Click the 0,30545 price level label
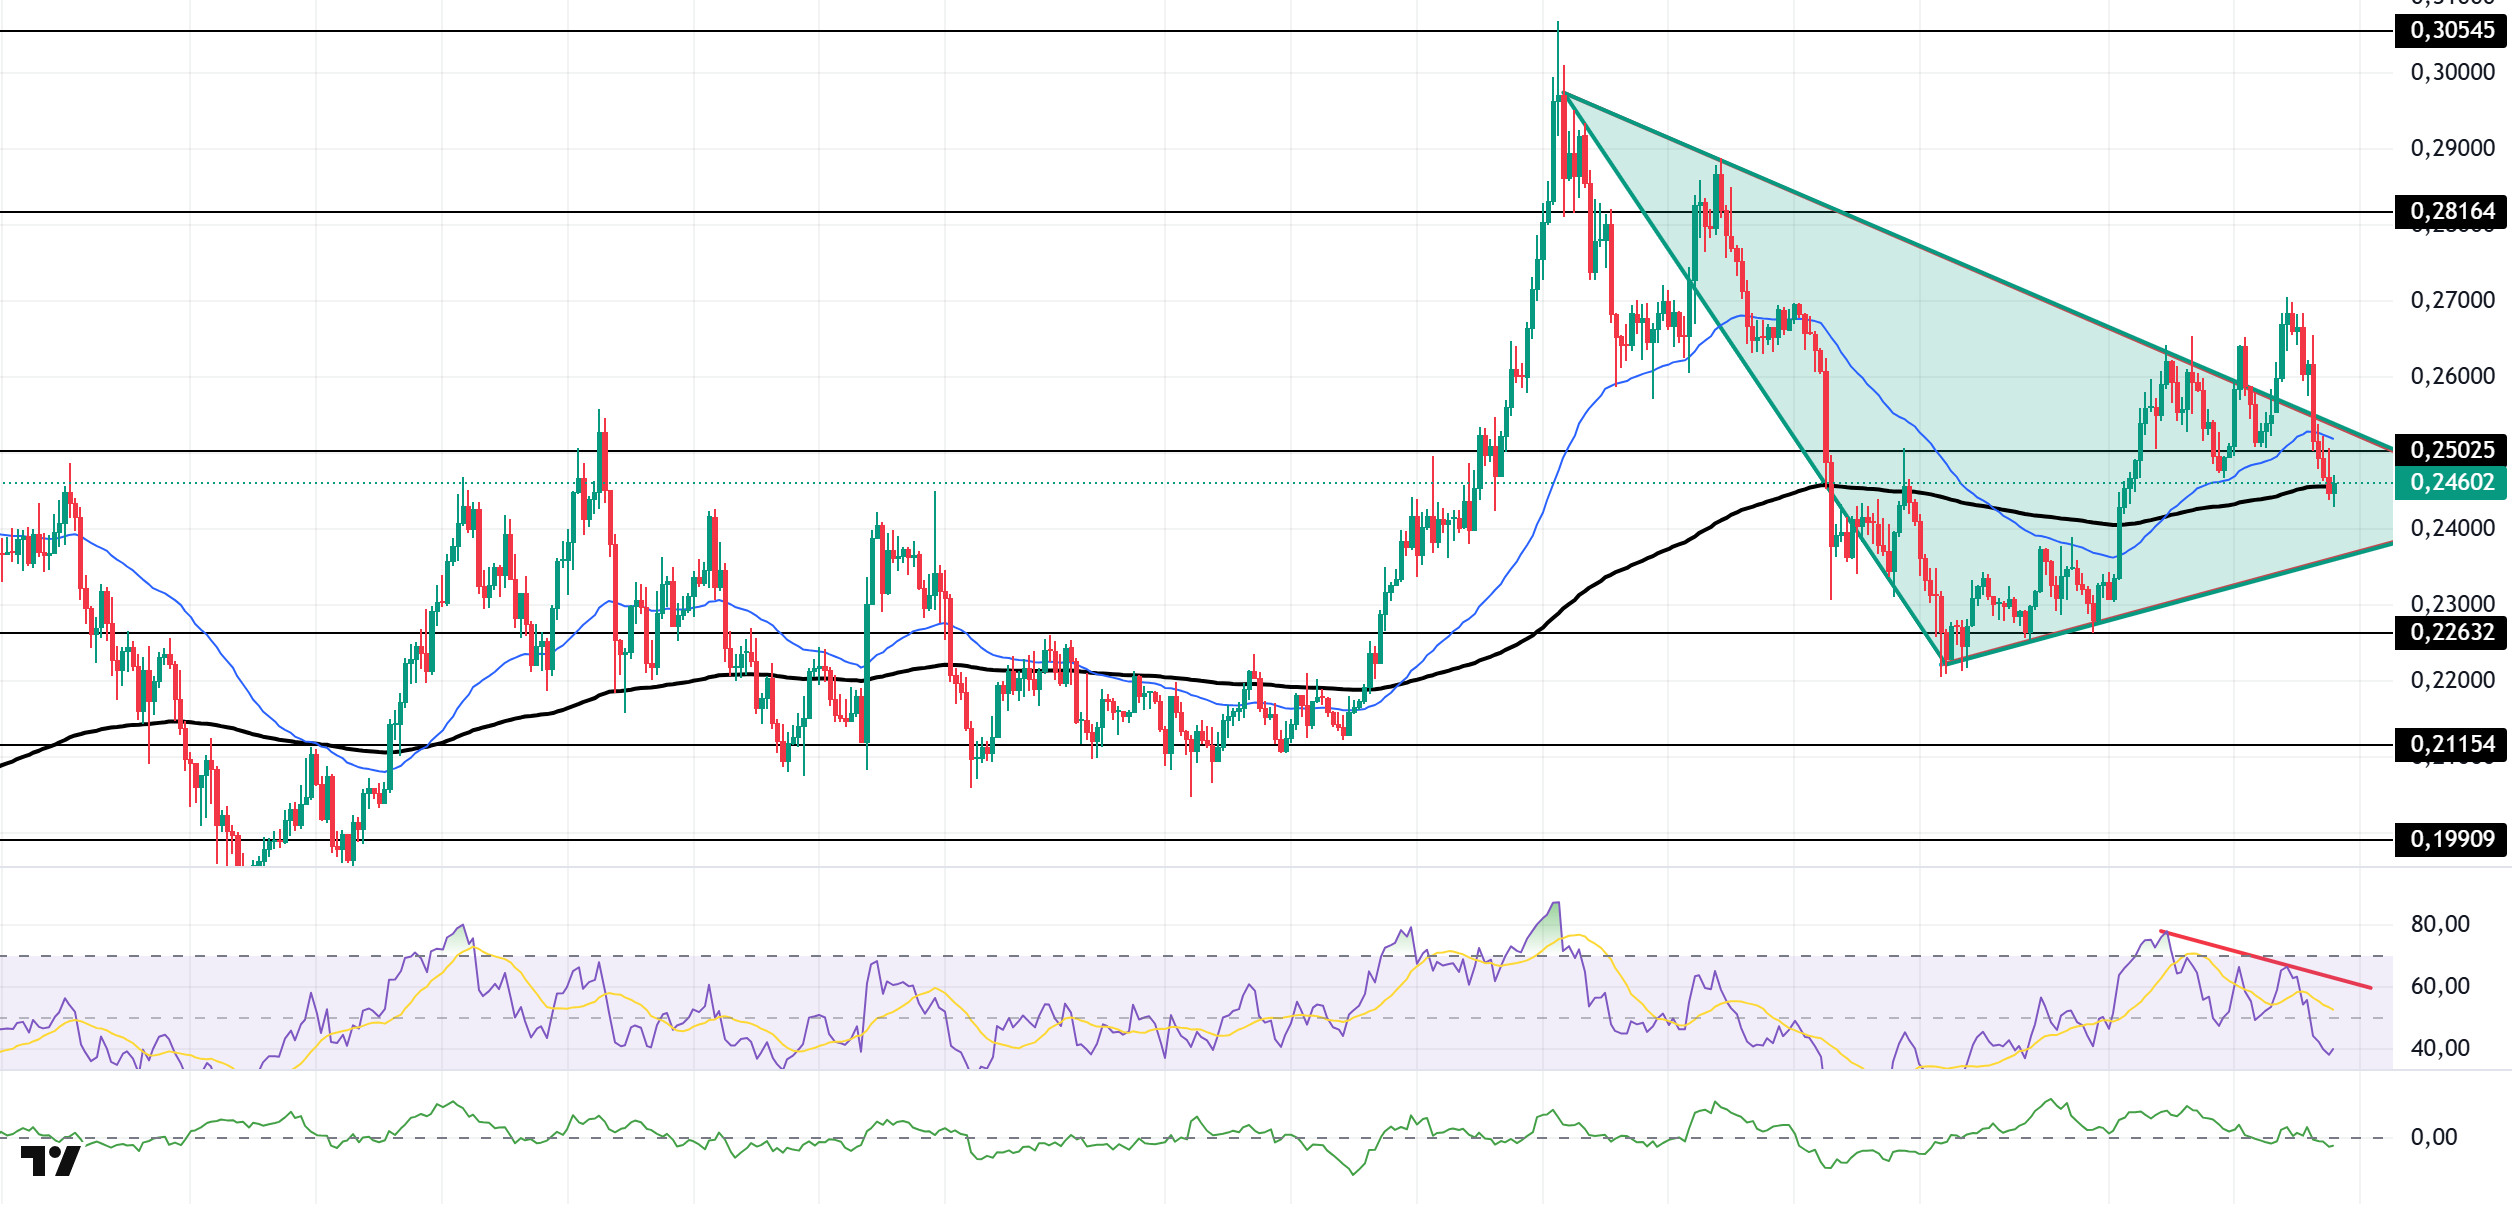Image resolution: width=2512 pixels, height=1219 pixels. click(x=2451, y=31)
